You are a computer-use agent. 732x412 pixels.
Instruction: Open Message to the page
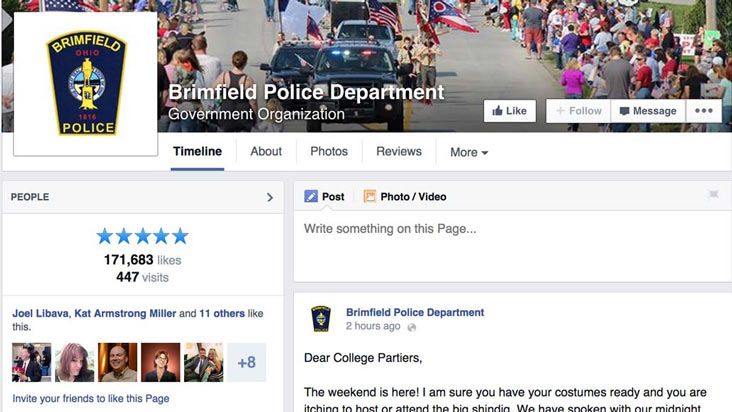coord(648,111)
